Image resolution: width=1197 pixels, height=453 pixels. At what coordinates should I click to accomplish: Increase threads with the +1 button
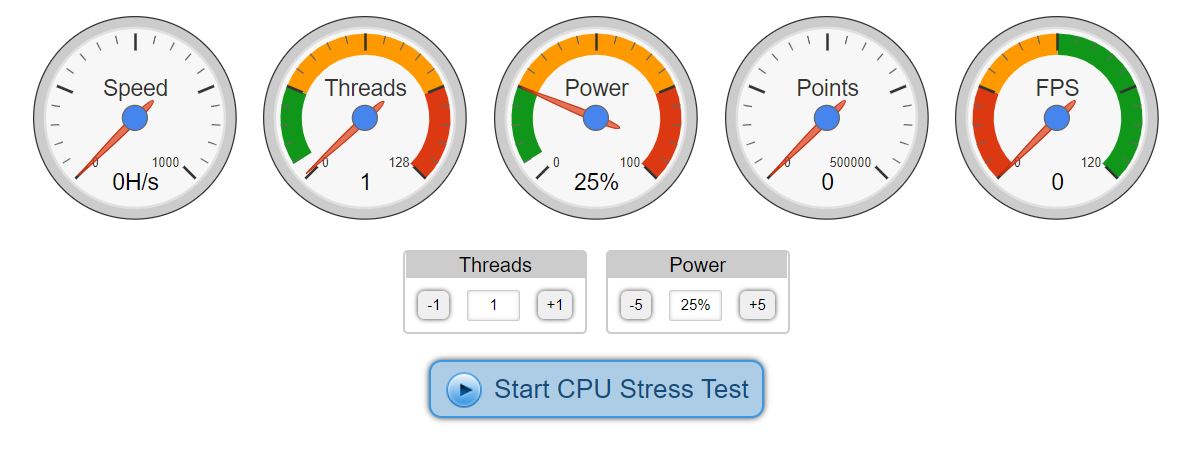point(555,305)
